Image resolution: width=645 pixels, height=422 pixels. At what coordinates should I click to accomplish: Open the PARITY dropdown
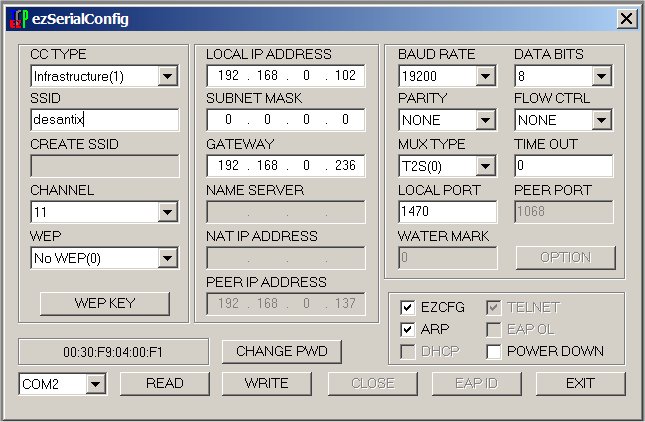point(485,120)
